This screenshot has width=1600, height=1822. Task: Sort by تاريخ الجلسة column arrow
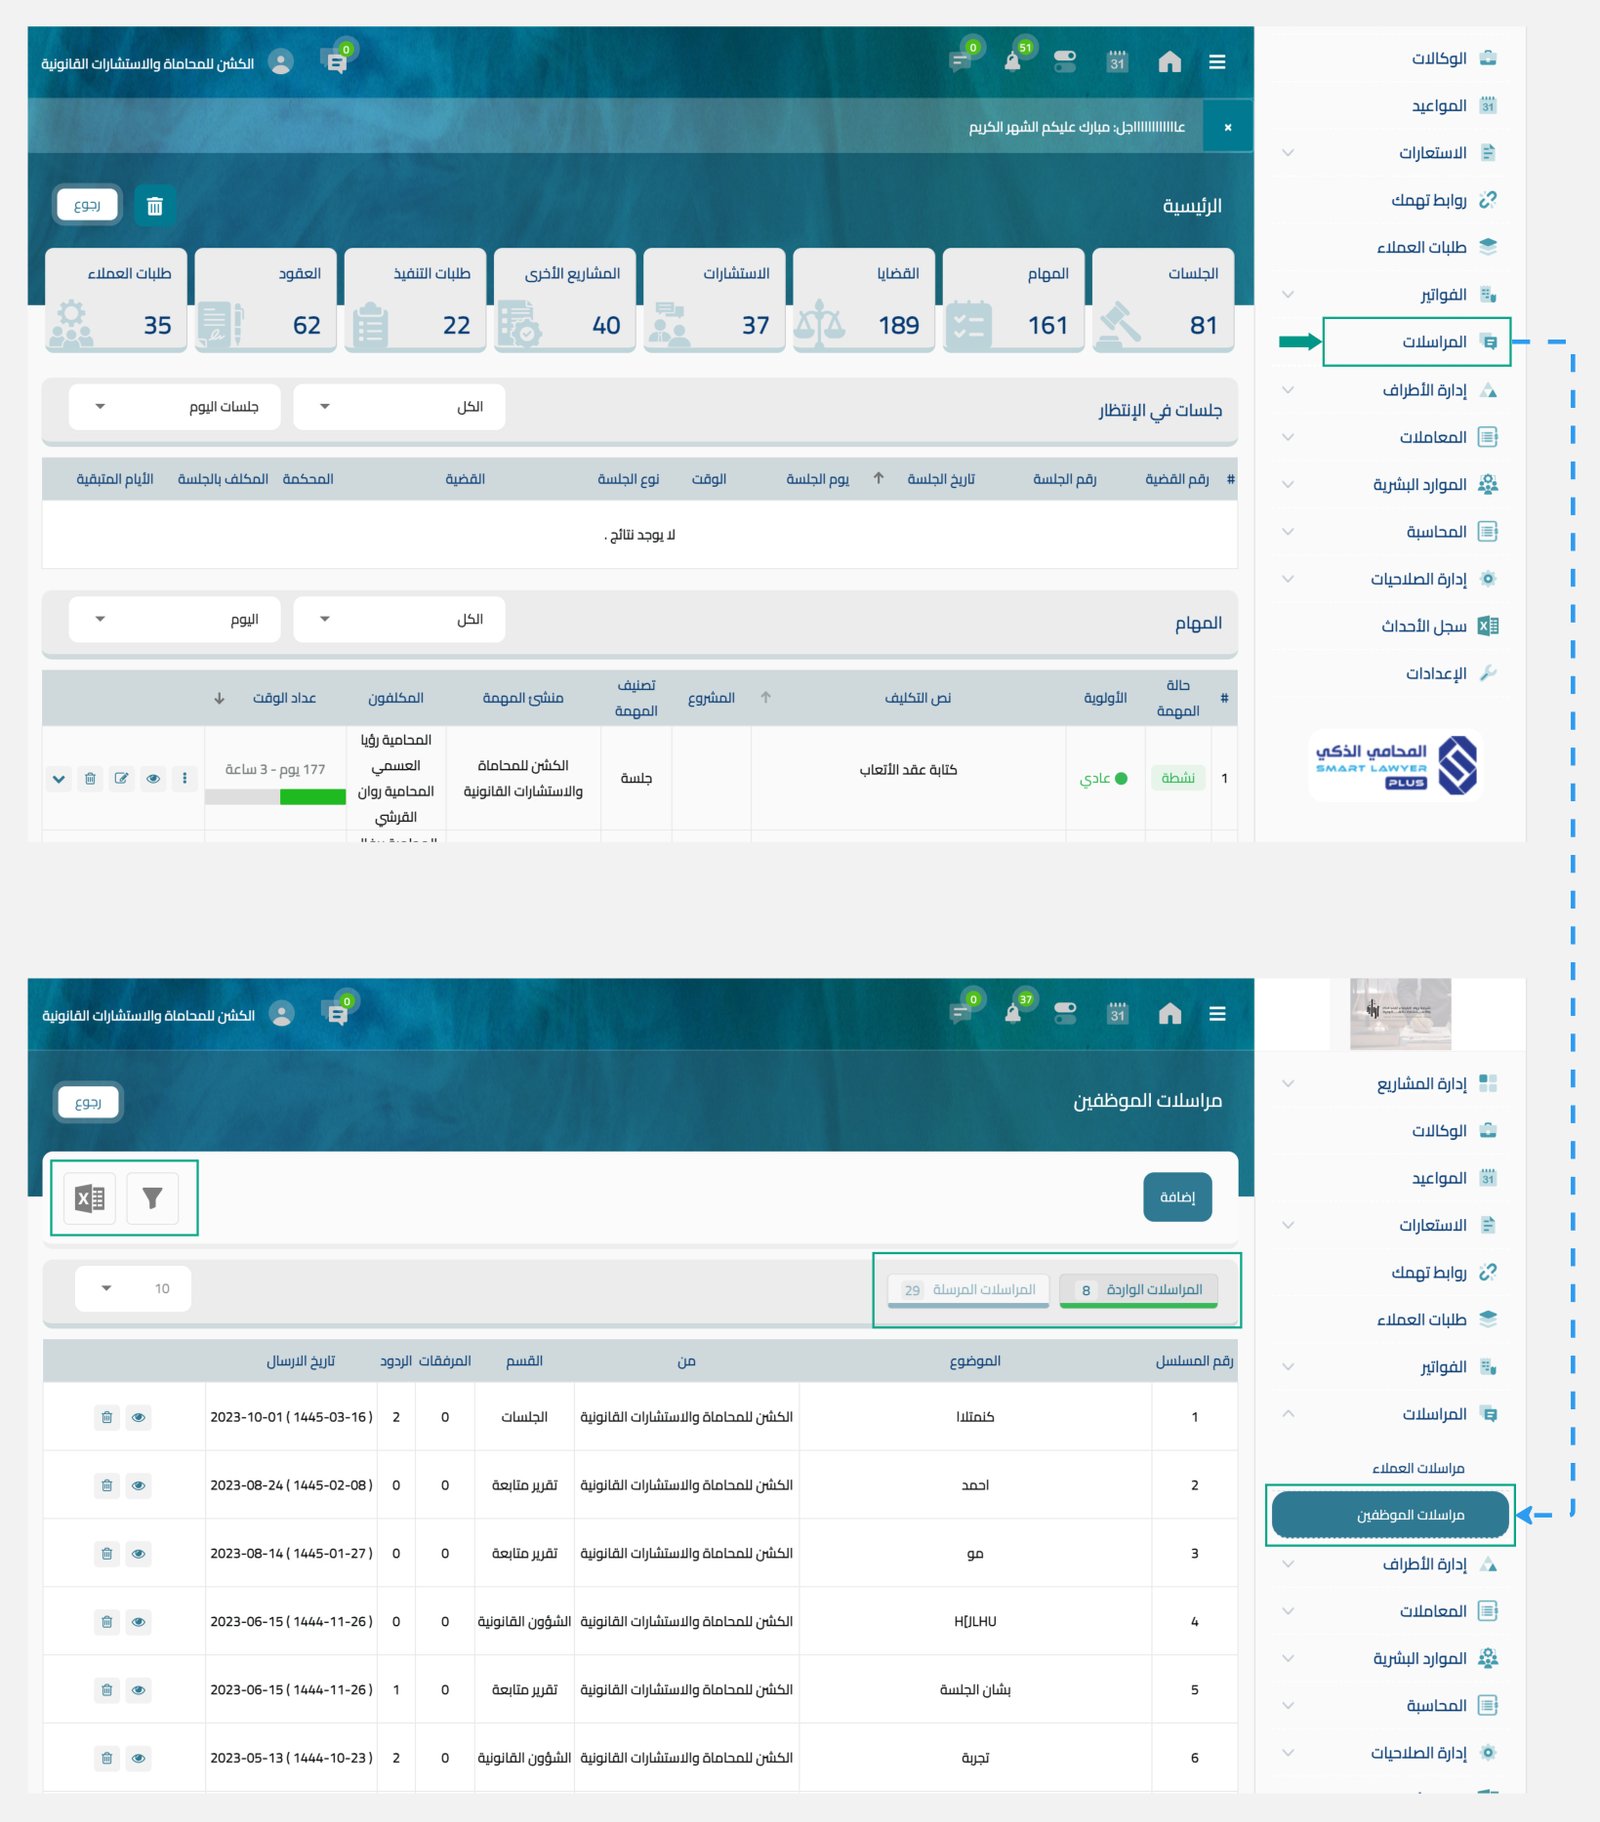pos(878,479)
